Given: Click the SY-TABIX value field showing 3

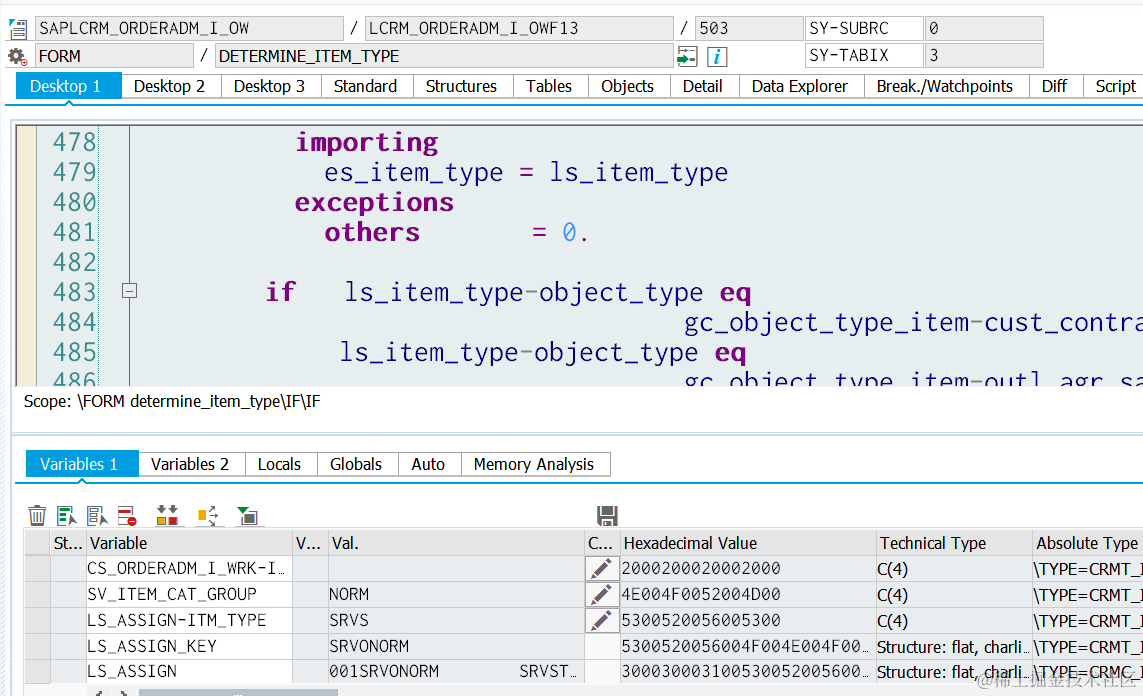Looking at the screenshot, I should pos(984,55).
